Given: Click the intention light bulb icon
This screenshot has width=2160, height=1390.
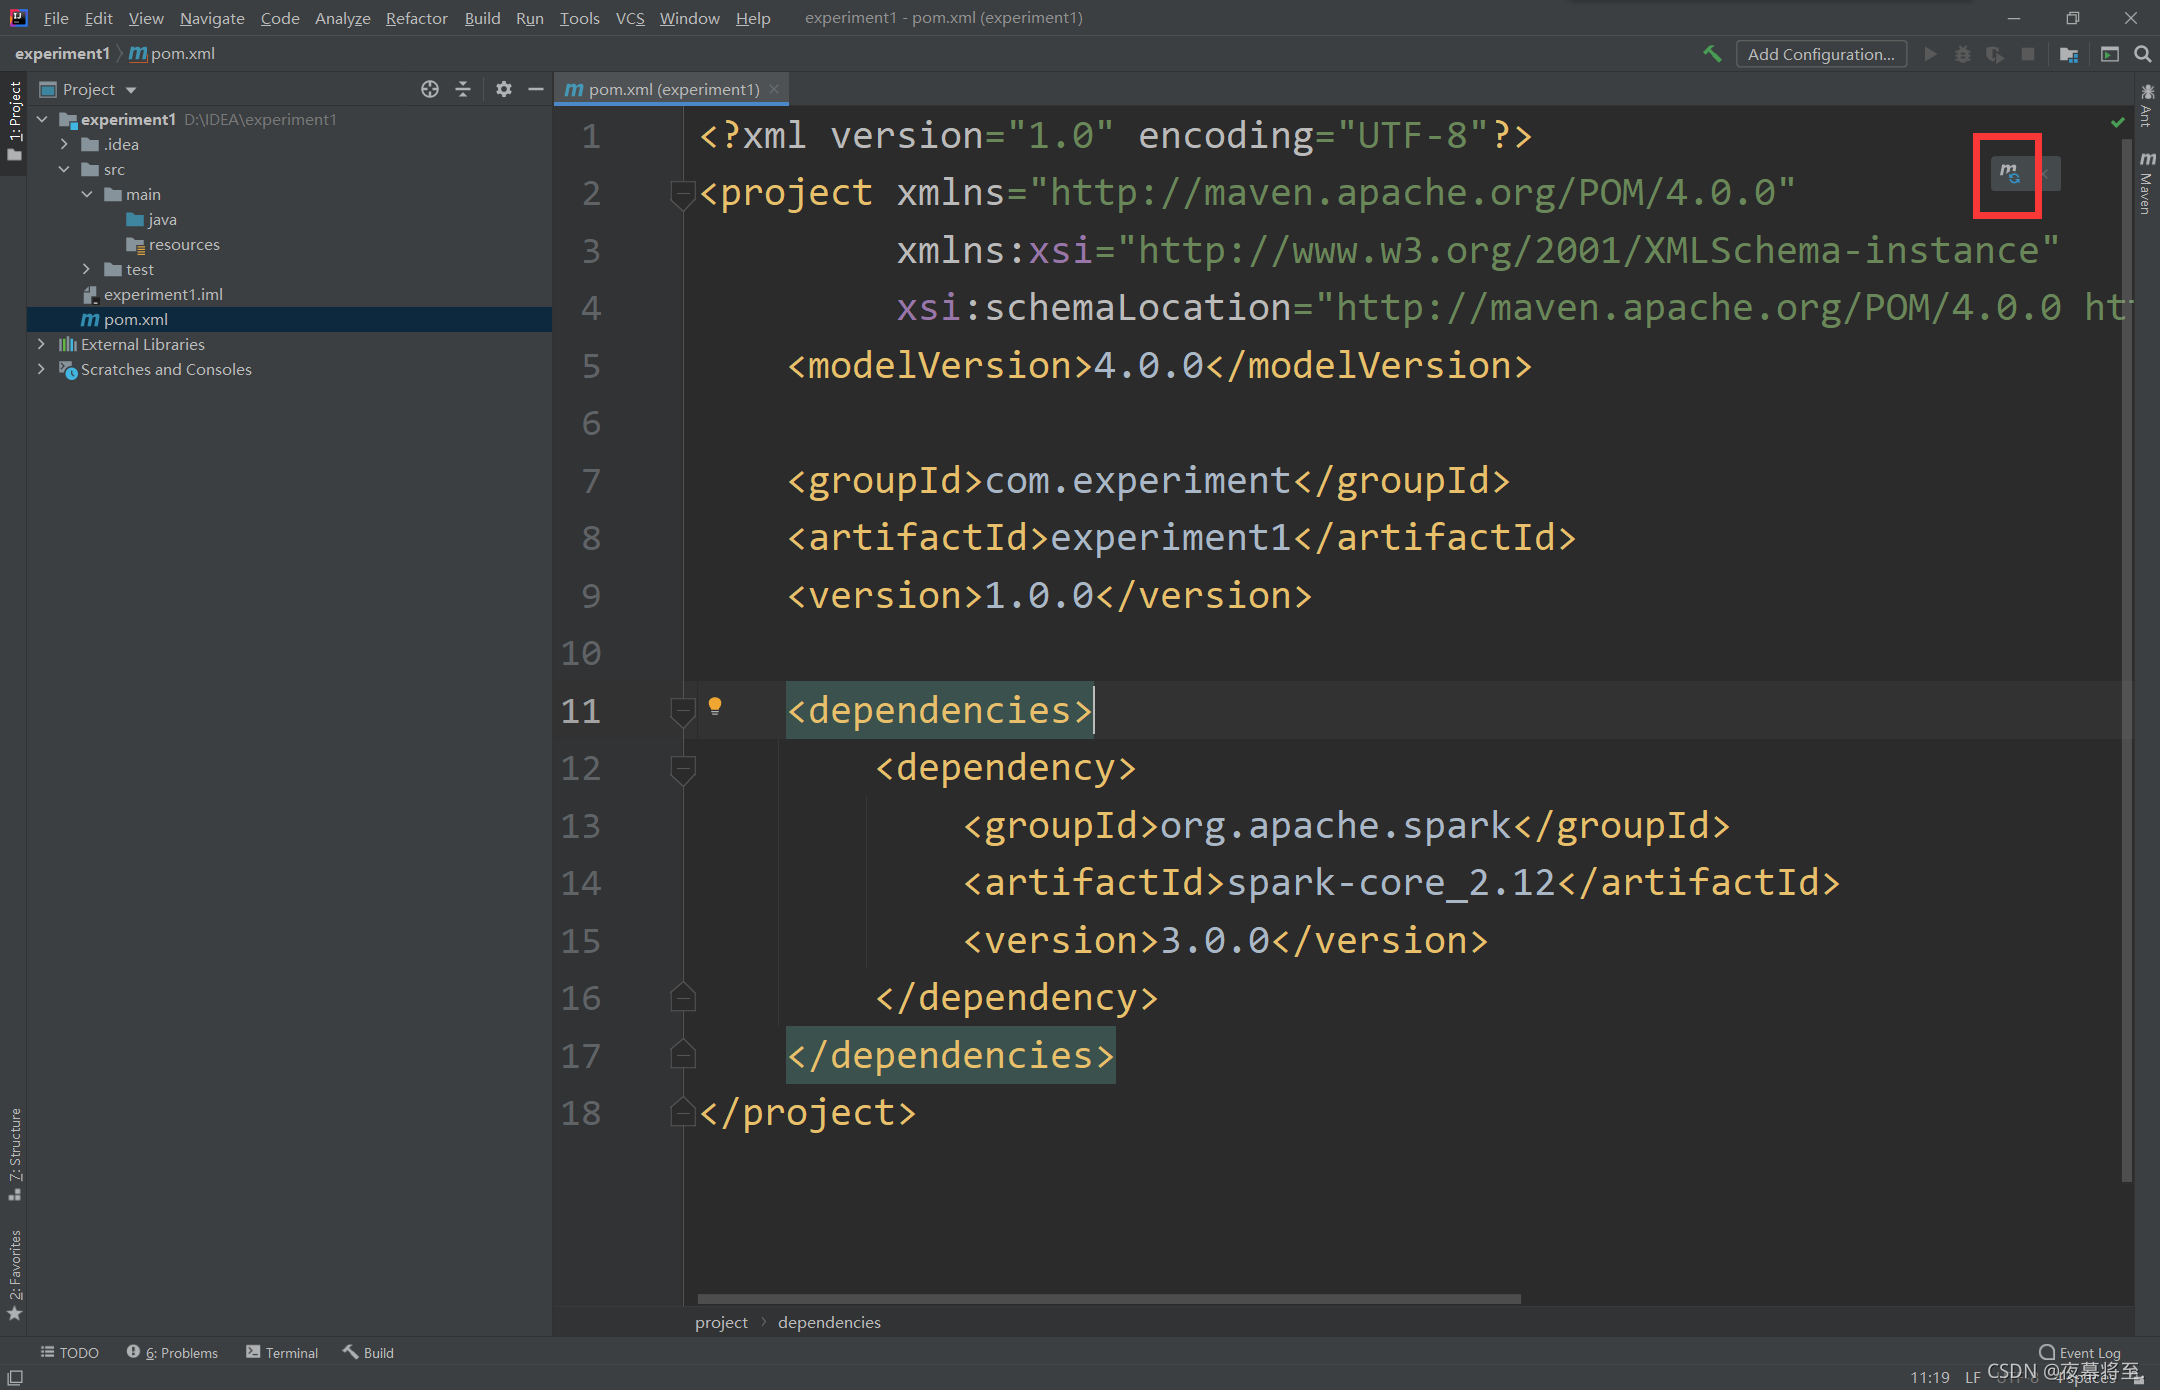Looking at the screenshot, I should 715,706.
